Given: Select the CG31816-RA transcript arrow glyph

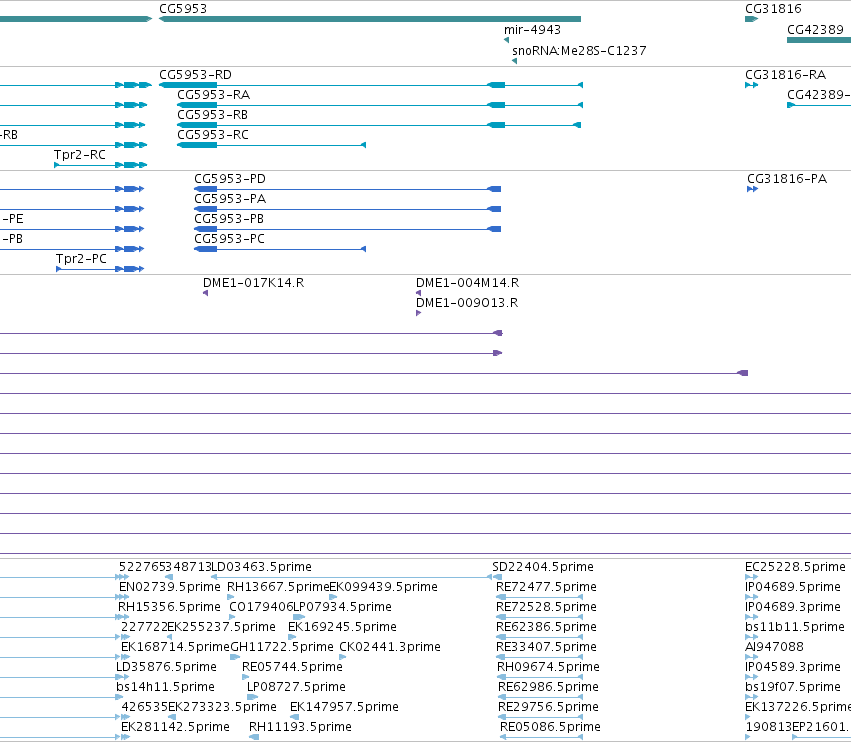Looking at the screenshot, I should [752, 85].
